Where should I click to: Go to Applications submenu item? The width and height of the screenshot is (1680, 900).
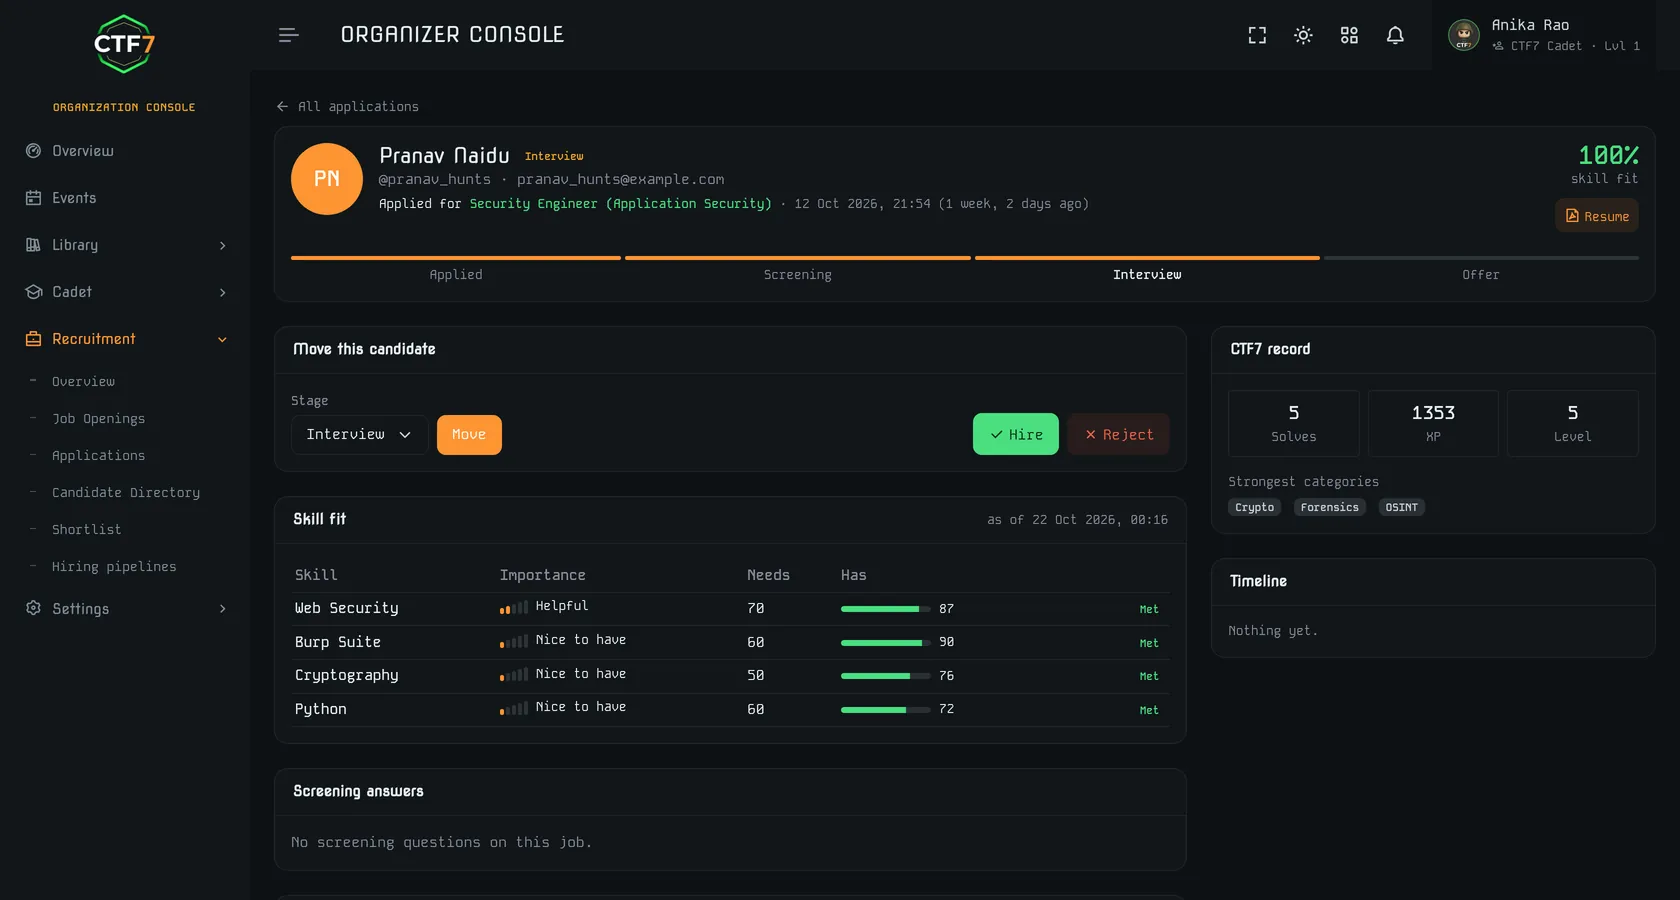pos(98,456)
